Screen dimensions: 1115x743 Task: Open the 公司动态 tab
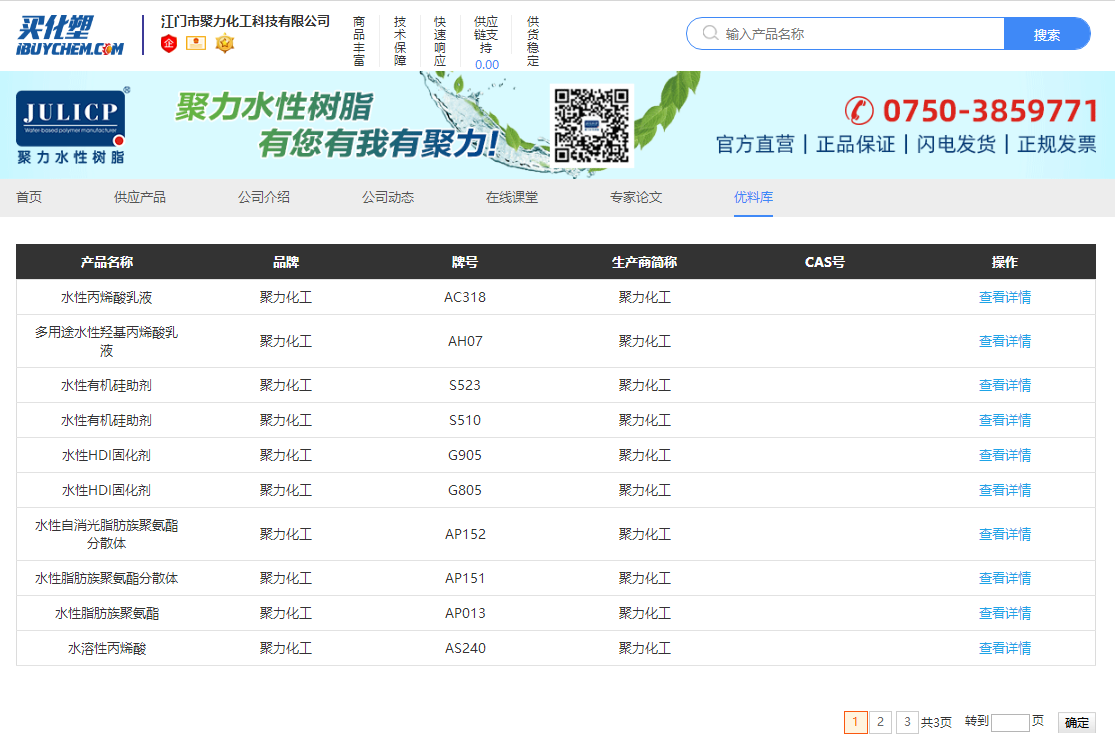point(388,197)
